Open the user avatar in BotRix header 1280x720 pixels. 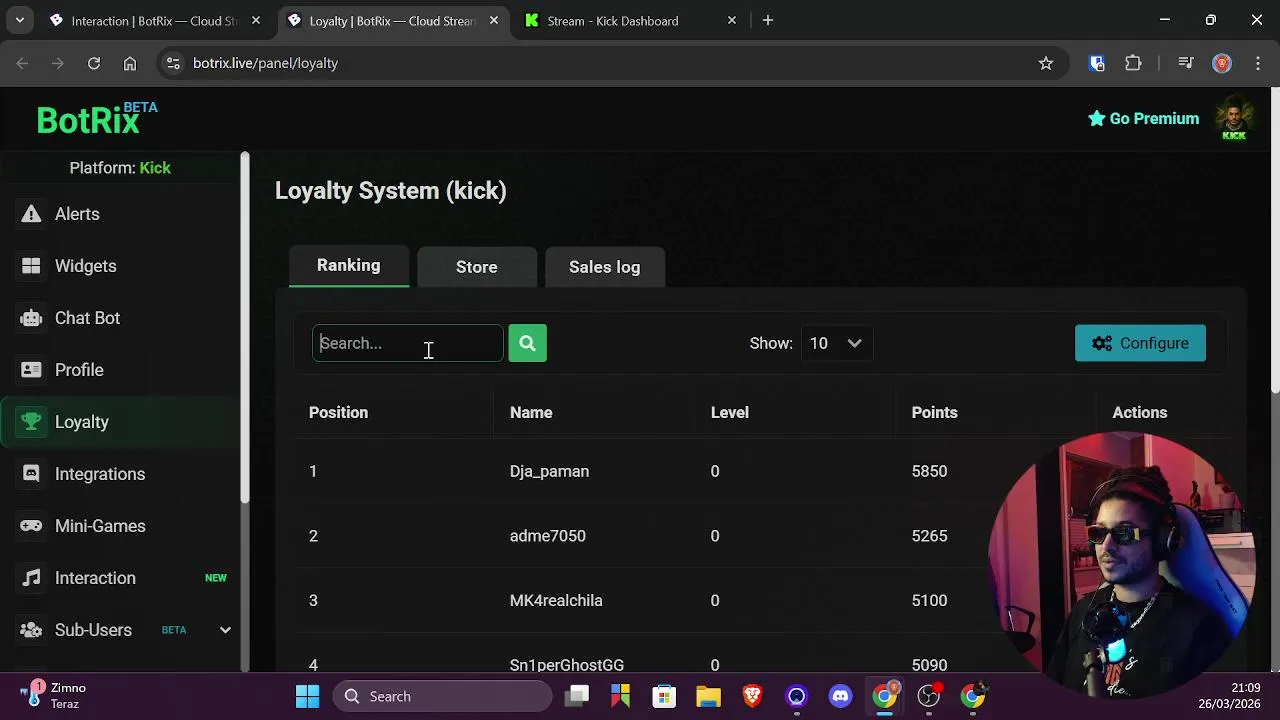[1234, 119]
